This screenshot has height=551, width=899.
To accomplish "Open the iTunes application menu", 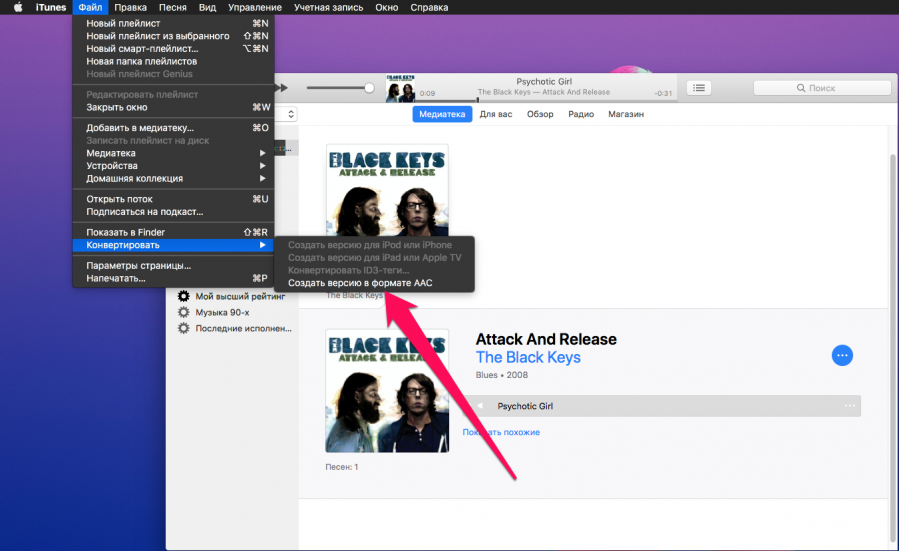I will tap(50, 7).
